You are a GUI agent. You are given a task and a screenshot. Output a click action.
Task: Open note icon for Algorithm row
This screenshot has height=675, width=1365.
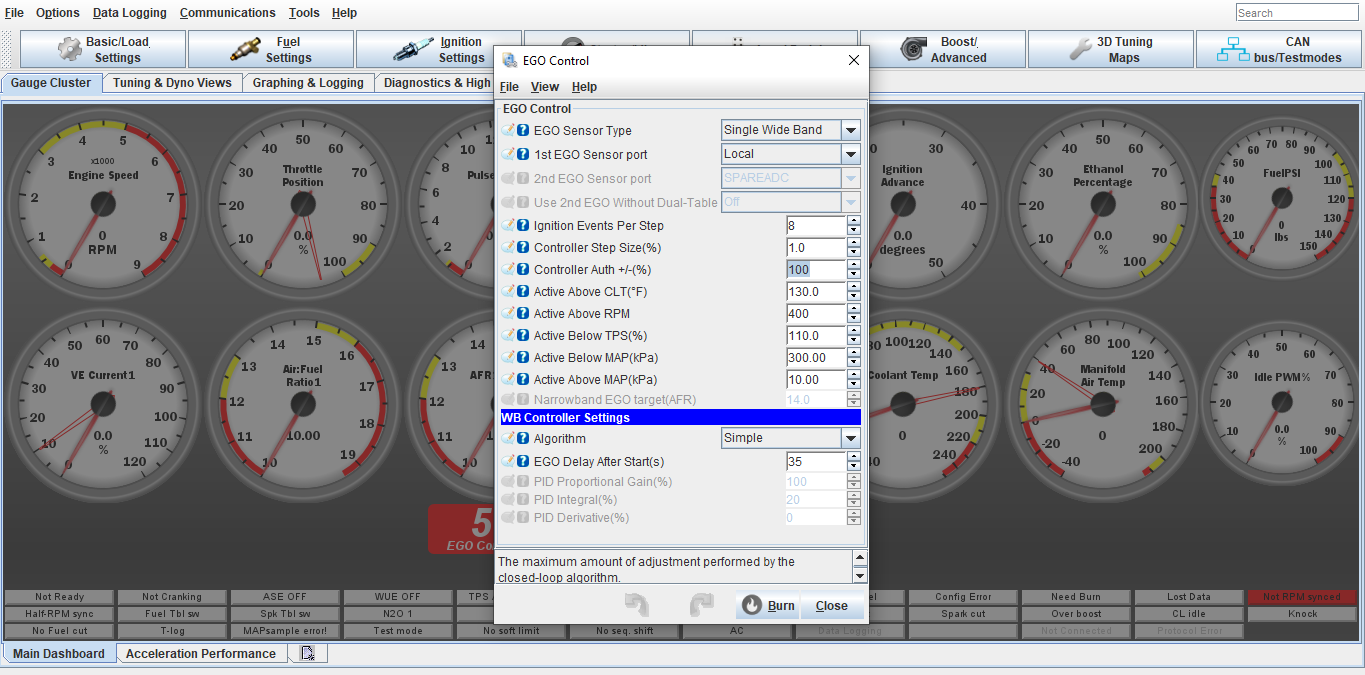click(508, 438)
